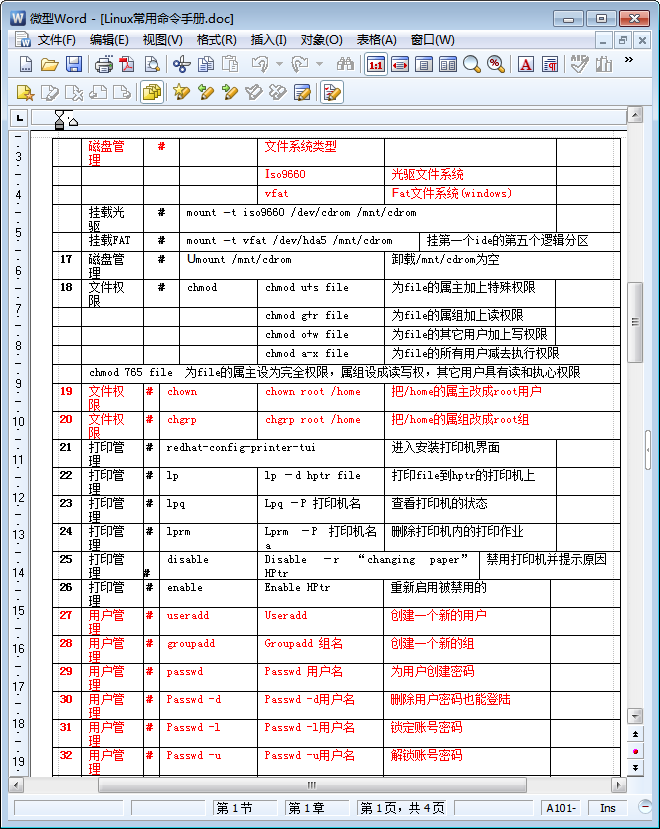Go to previous comment icon

98,93
